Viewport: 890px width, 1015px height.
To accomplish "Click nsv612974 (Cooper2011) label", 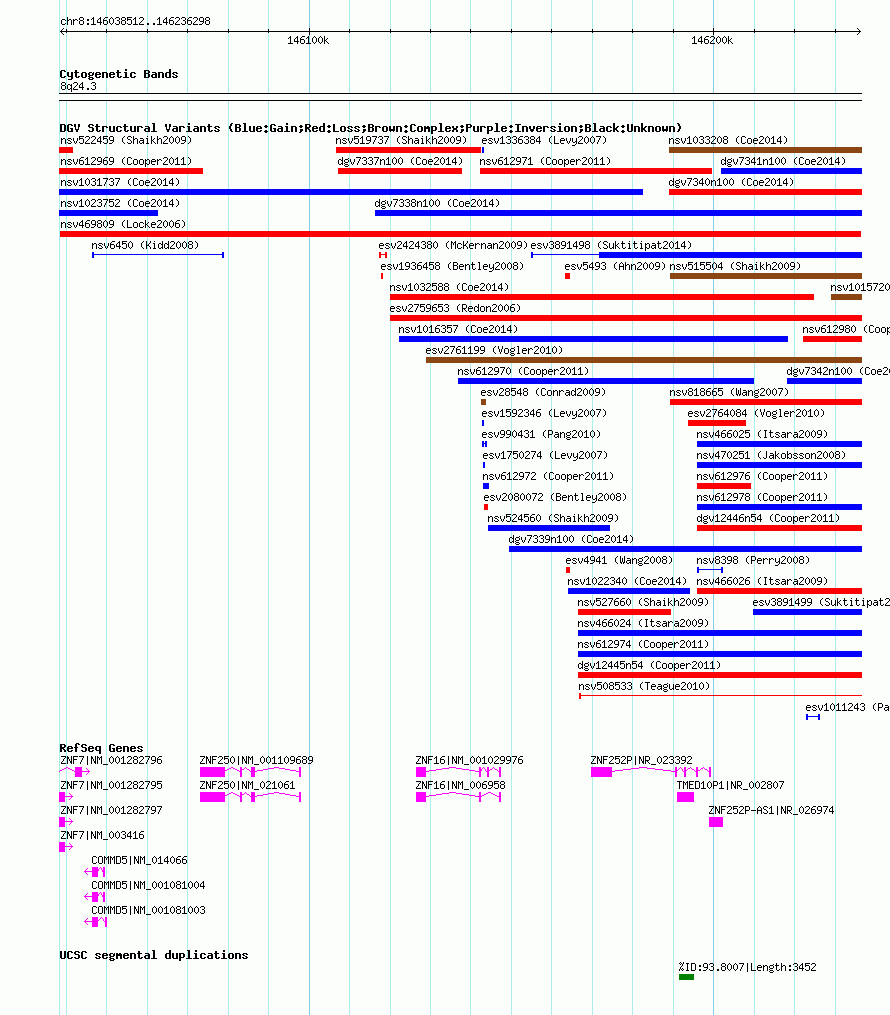I will [643, 645].
